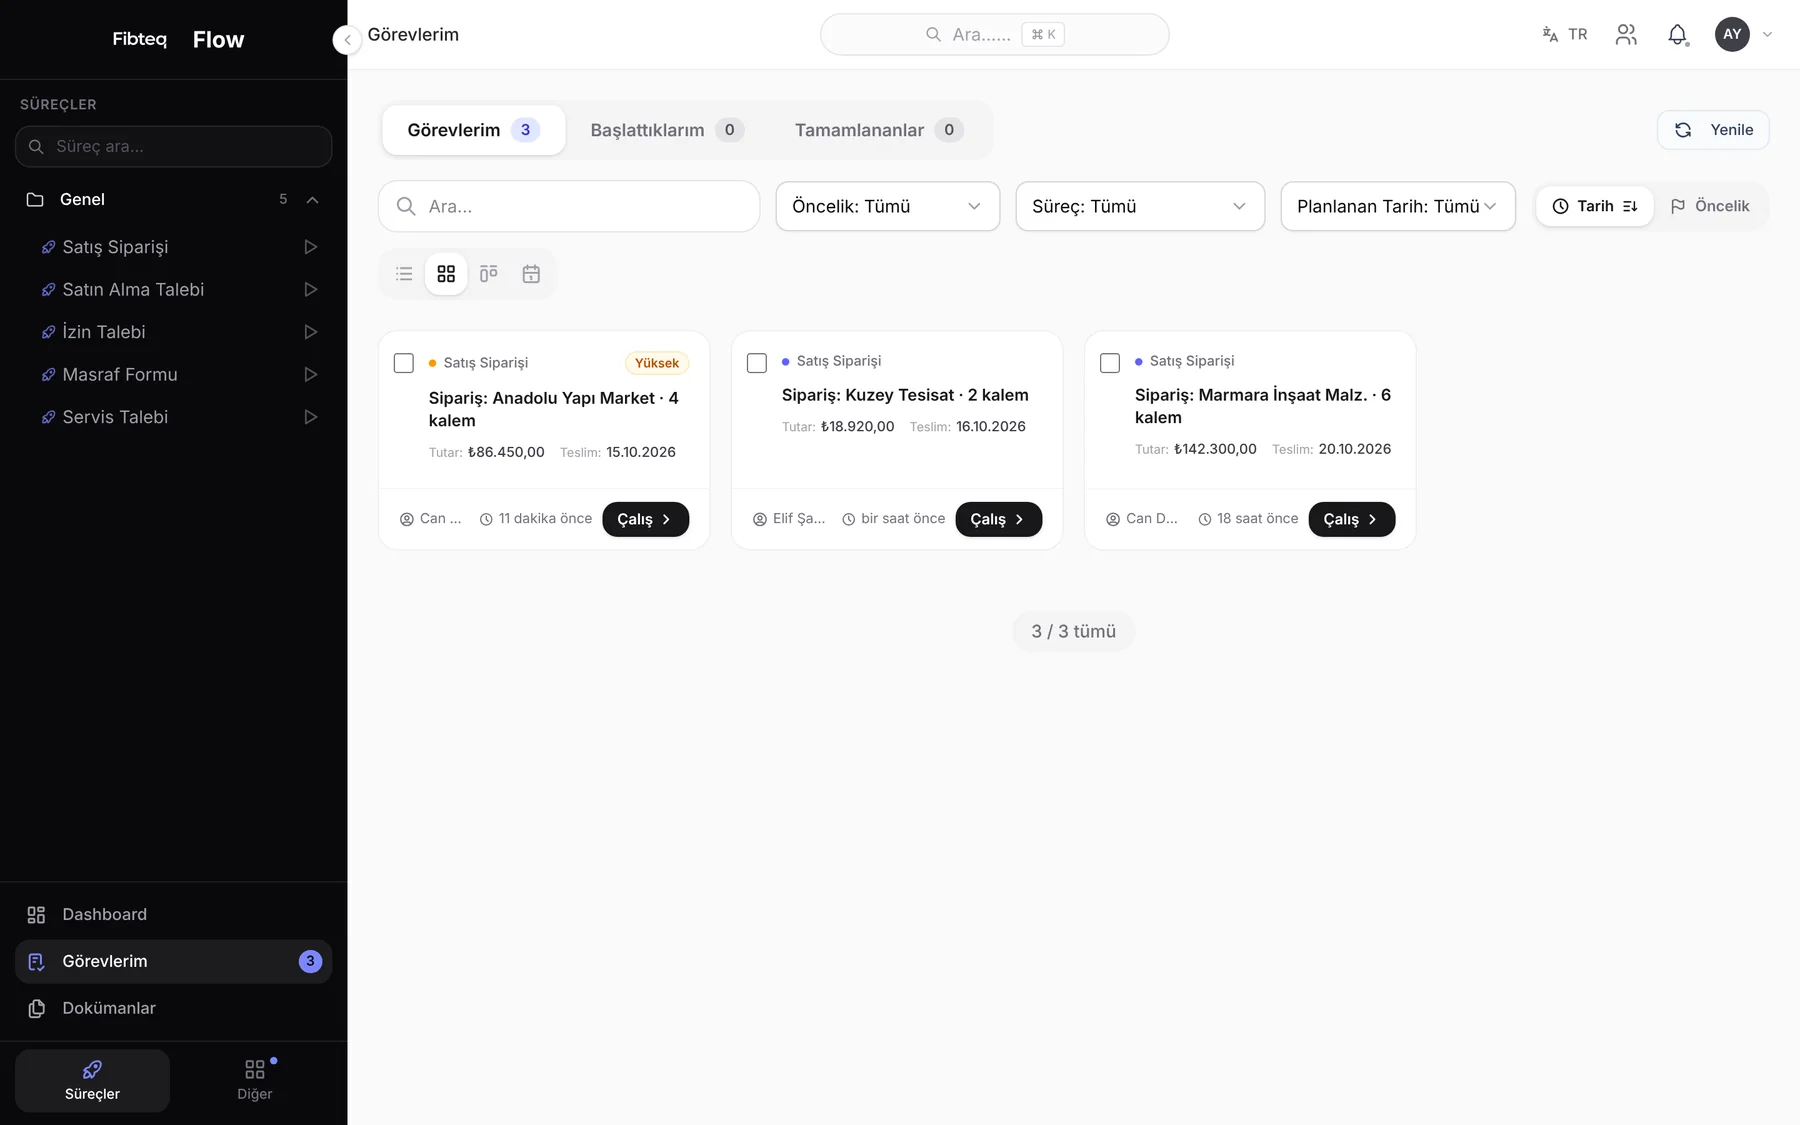Select the Anadolu Yapı Market order checkbox

404,363
